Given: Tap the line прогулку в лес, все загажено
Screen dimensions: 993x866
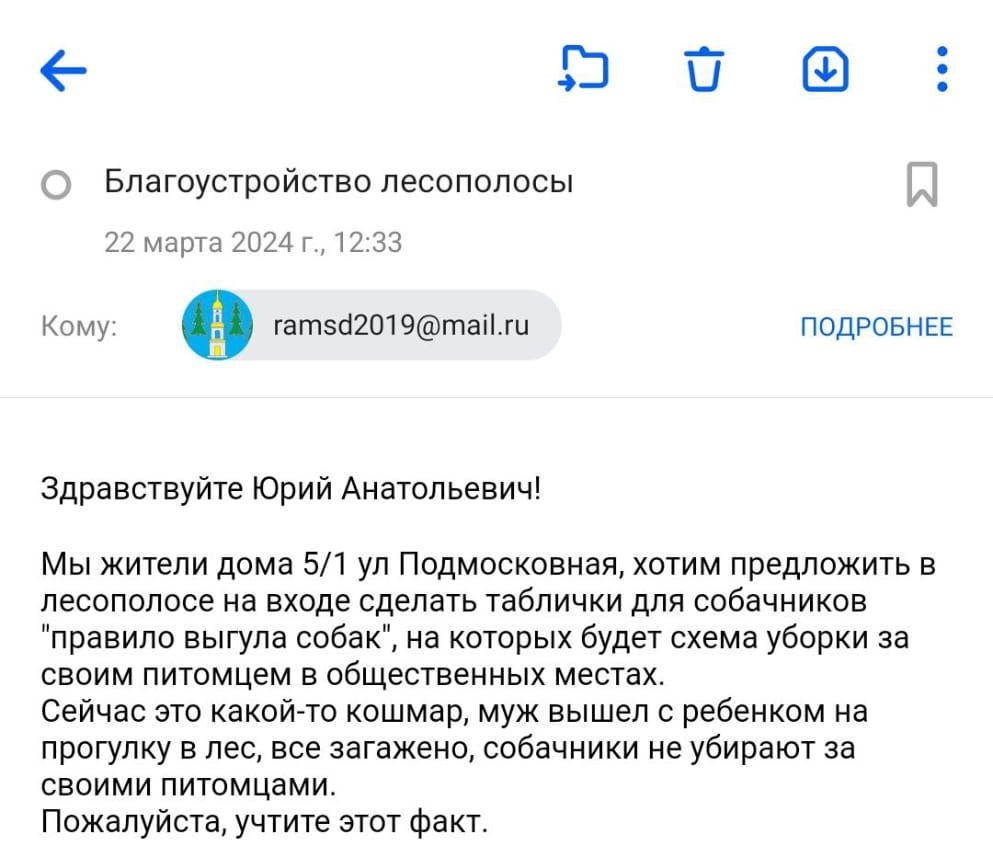Looking at the screenshot, I should (x=447, y=749).
